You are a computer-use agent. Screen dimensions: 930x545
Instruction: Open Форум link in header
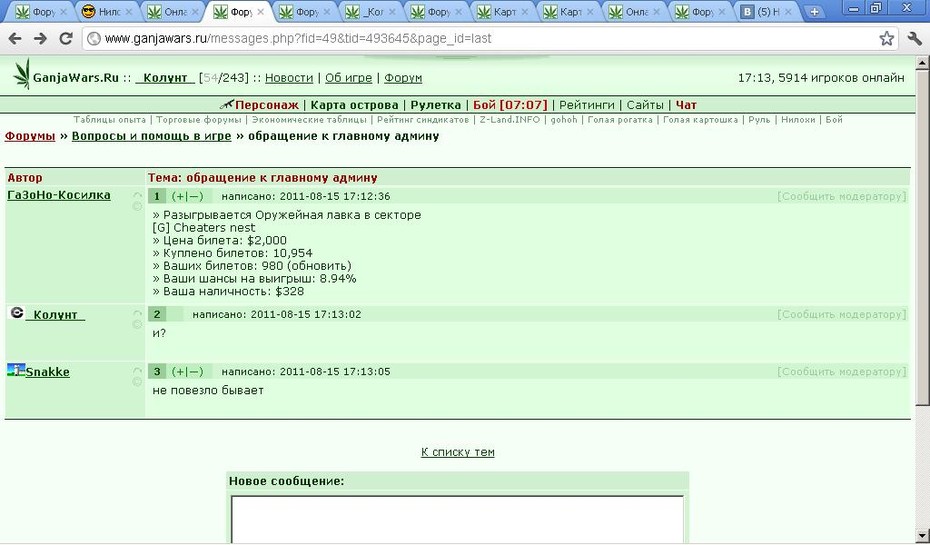click(x=403, y=78)
